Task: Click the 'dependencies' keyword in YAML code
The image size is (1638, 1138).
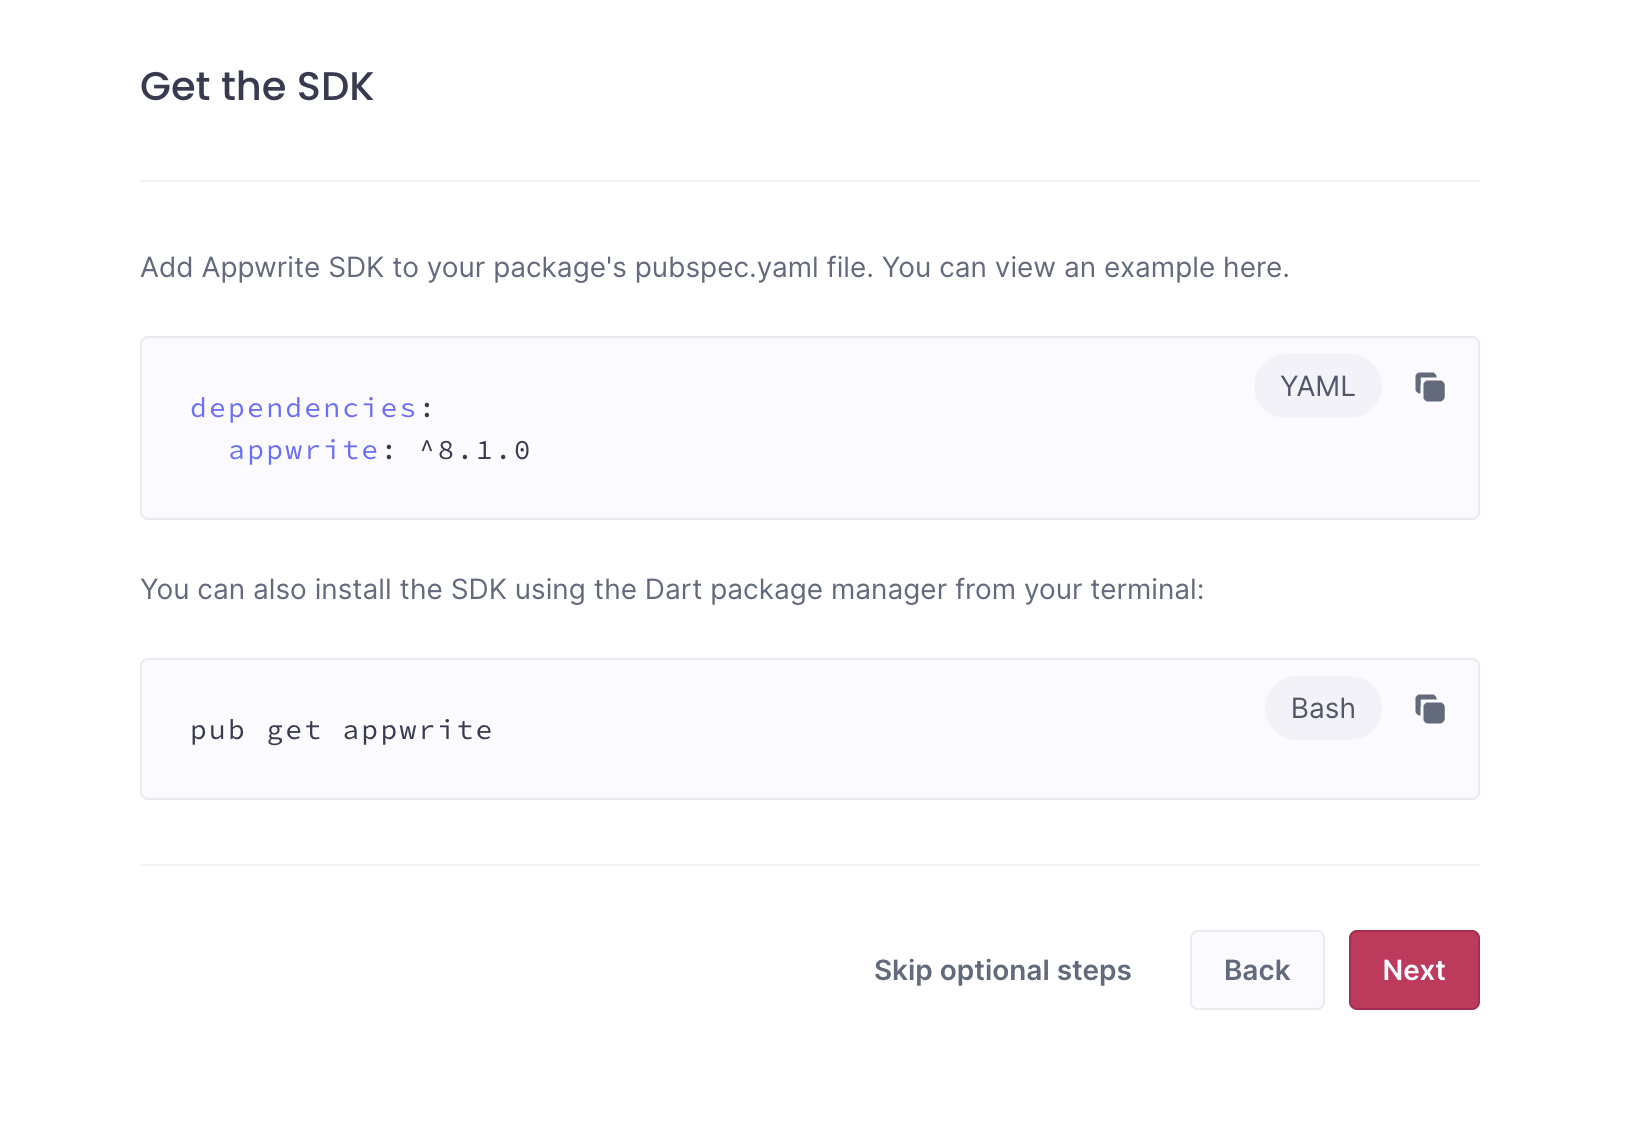Action: tap(303, 408)
